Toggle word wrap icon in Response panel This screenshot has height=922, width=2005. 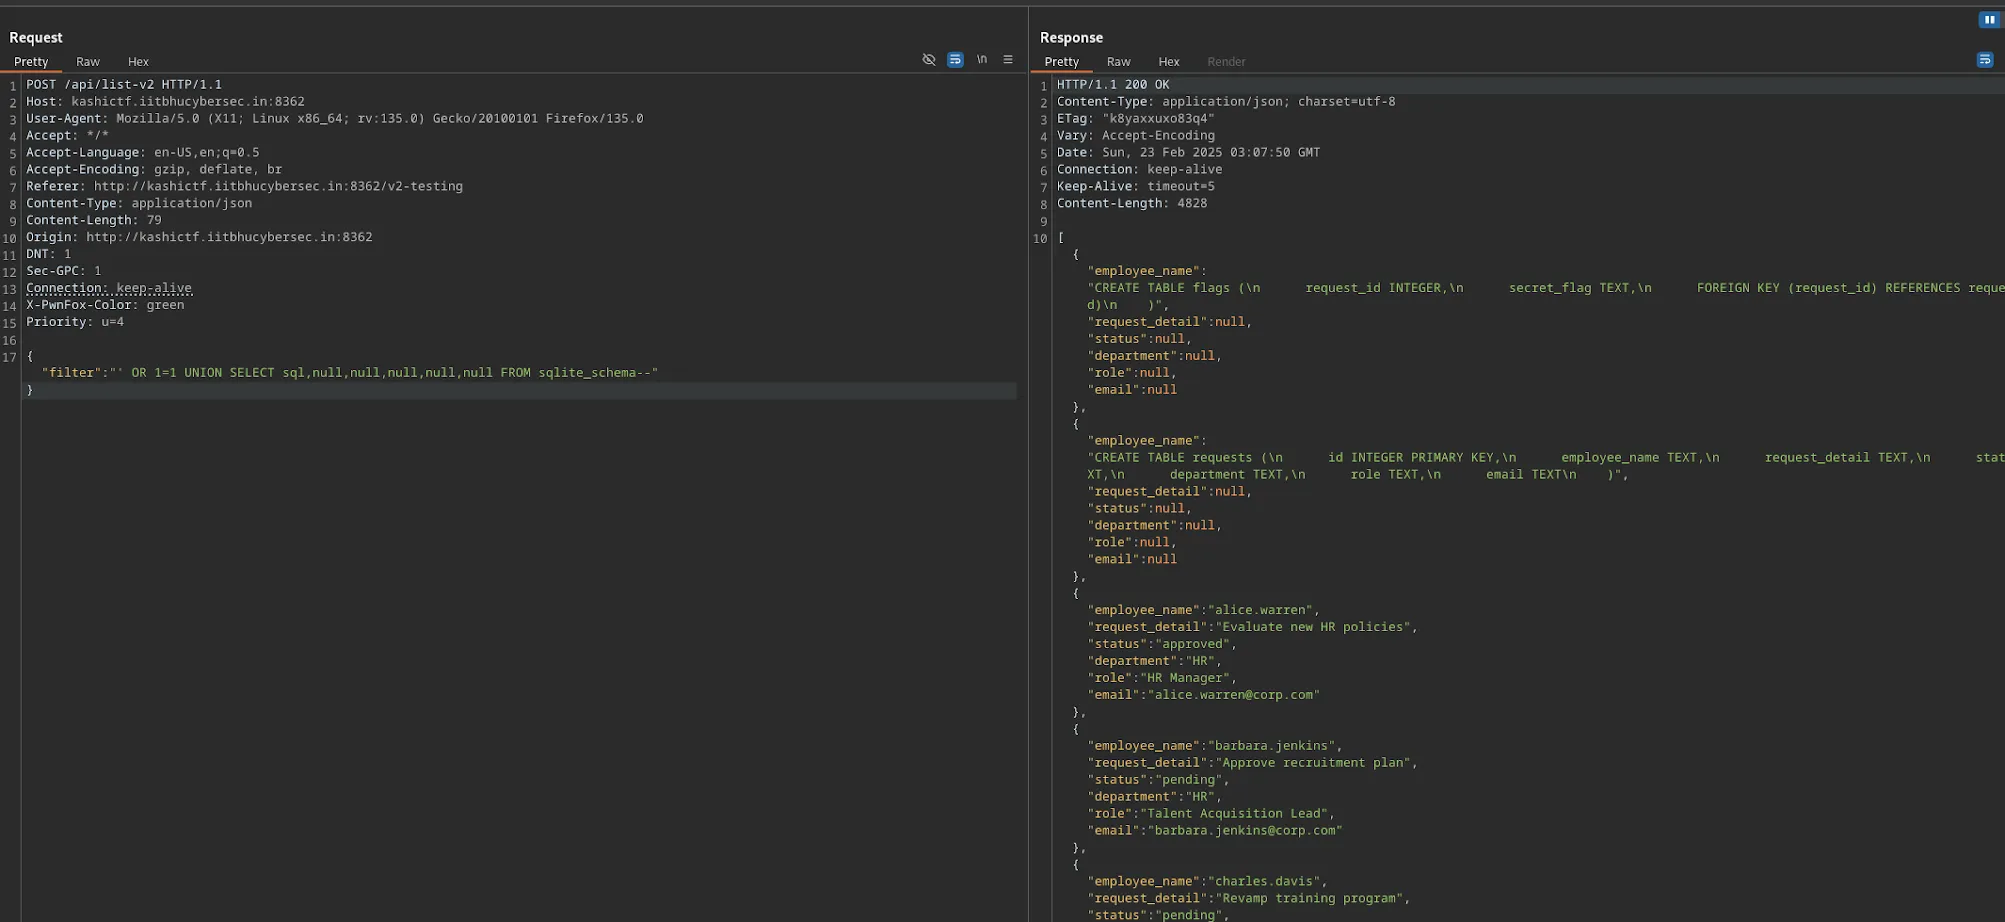pos(1985,60)
